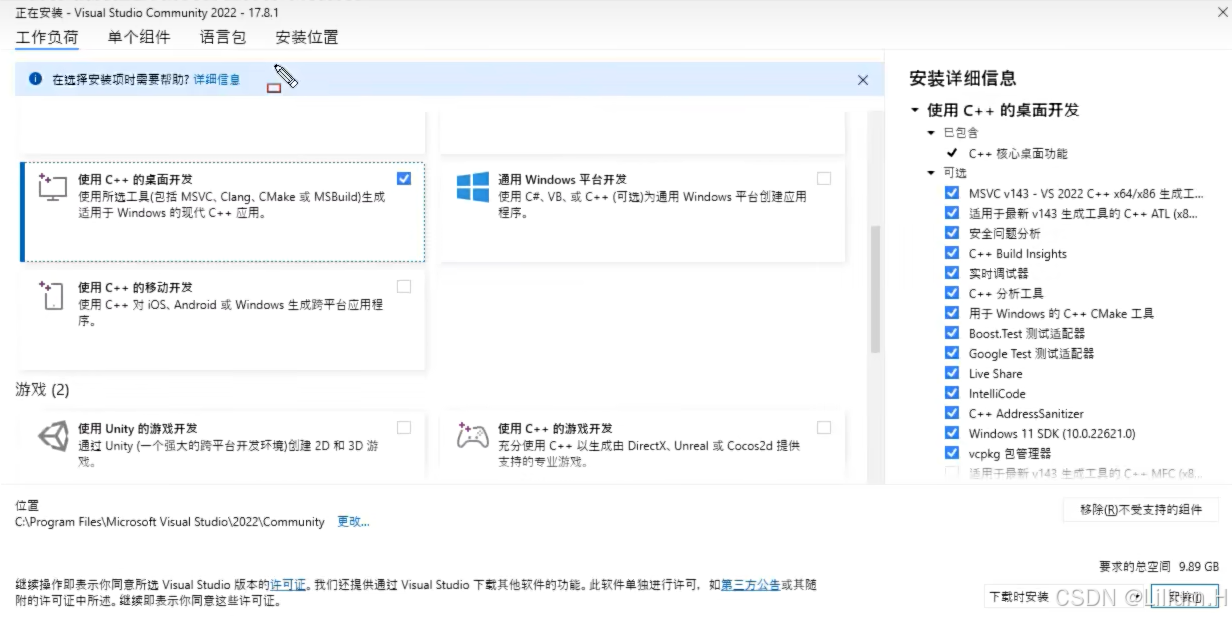Uncheck Windows 11 SDK (10.0.22621.0) checkbox
The height and width of the screenshot is (617, 1232).
(x=952, y=433)
